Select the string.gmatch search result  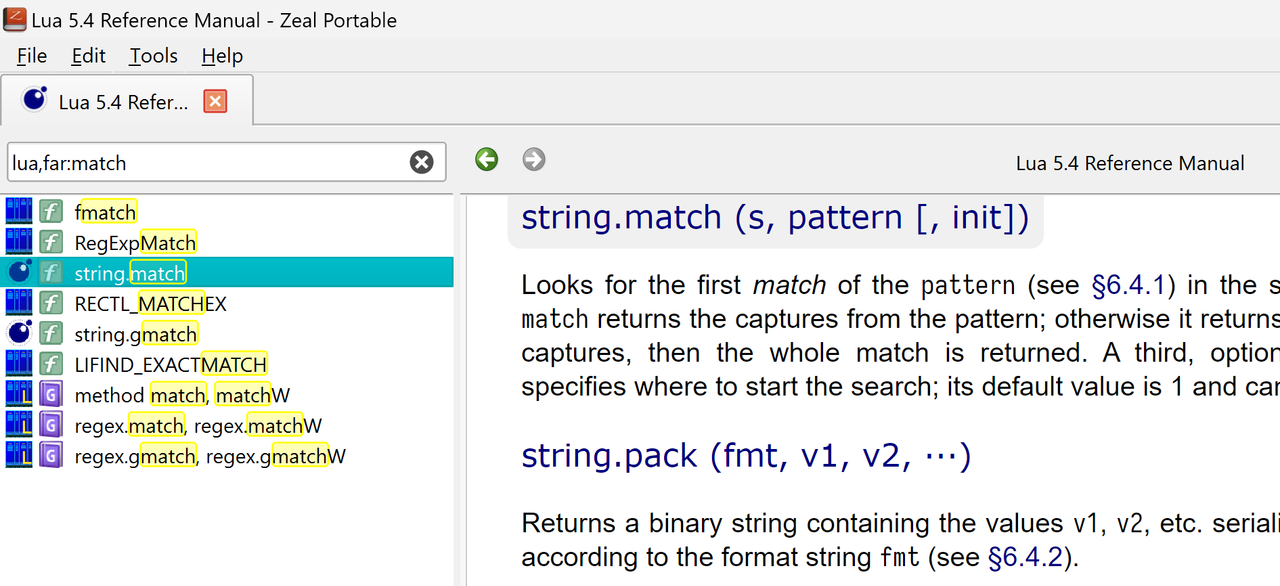point(227,333)
